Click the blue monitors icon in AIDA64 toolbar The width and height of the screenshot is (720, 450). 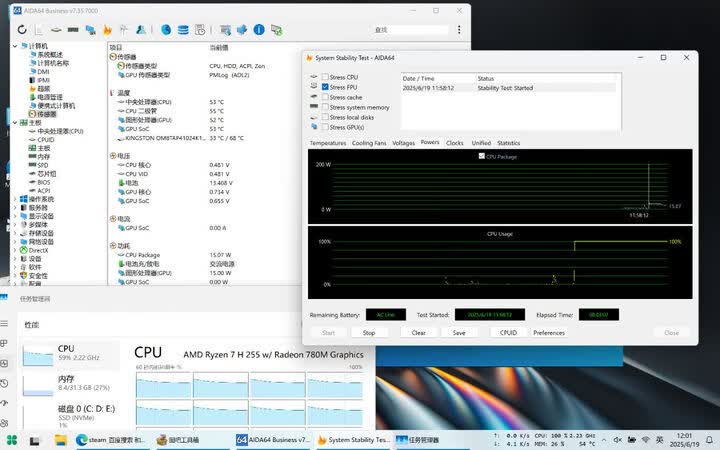coord(90,30)
